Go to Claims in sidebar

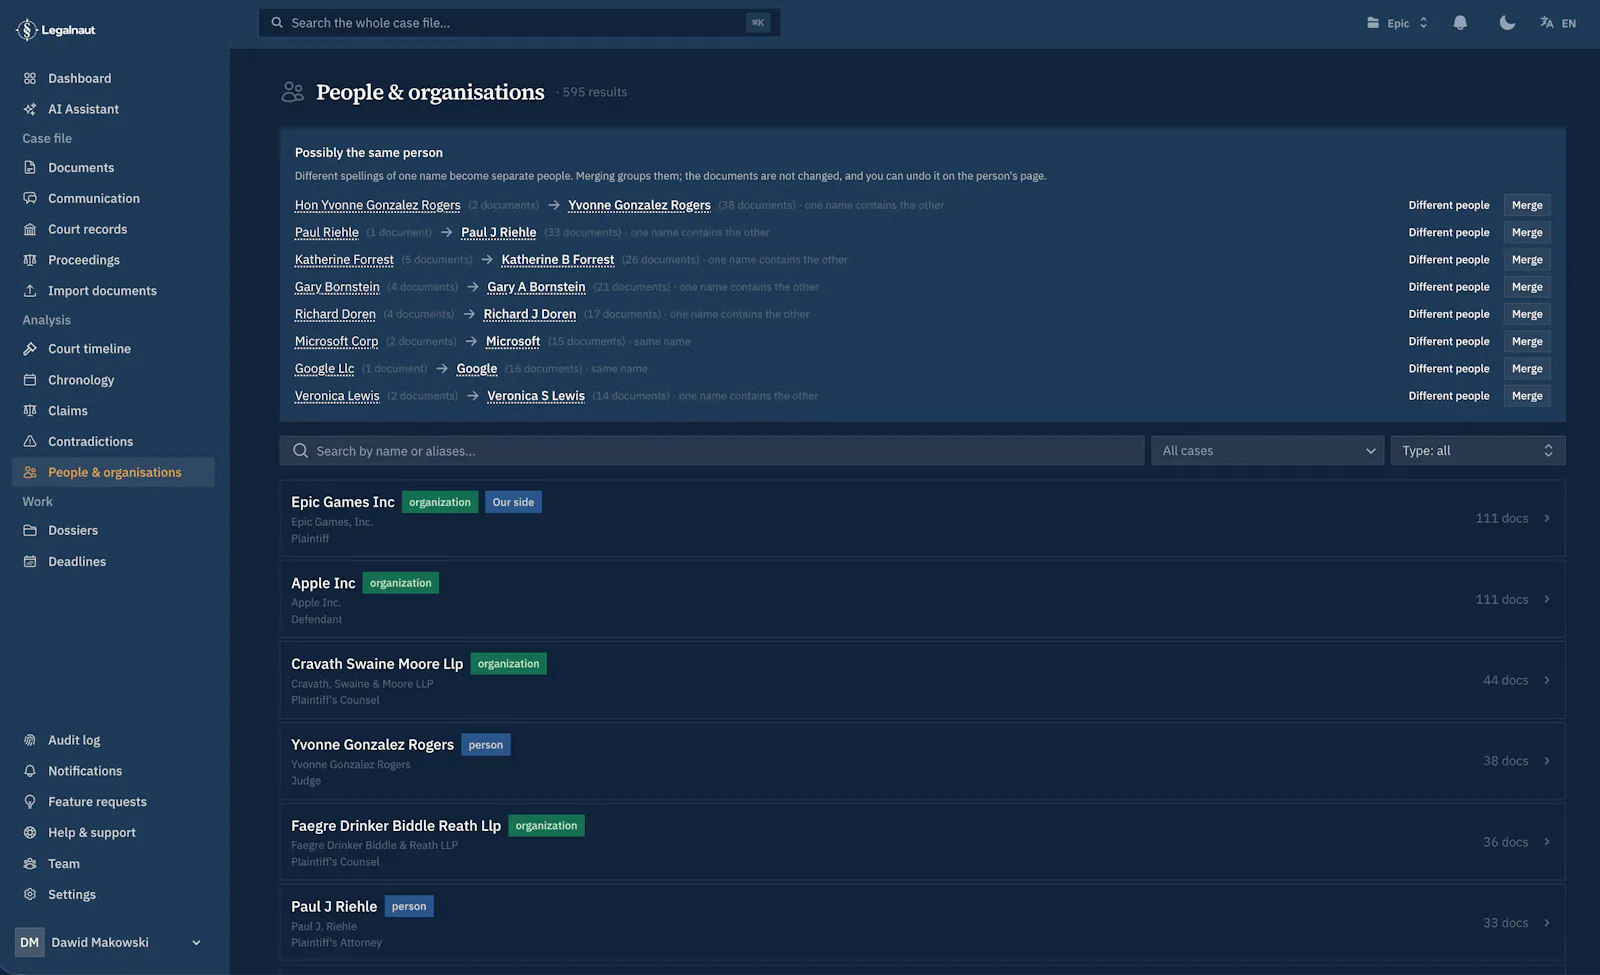(113, 411)
